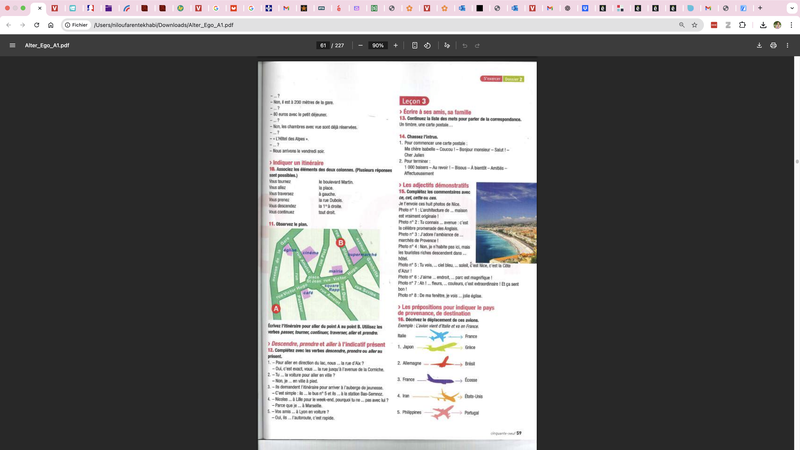Bookmark this page with star icon

coord(694,25)
